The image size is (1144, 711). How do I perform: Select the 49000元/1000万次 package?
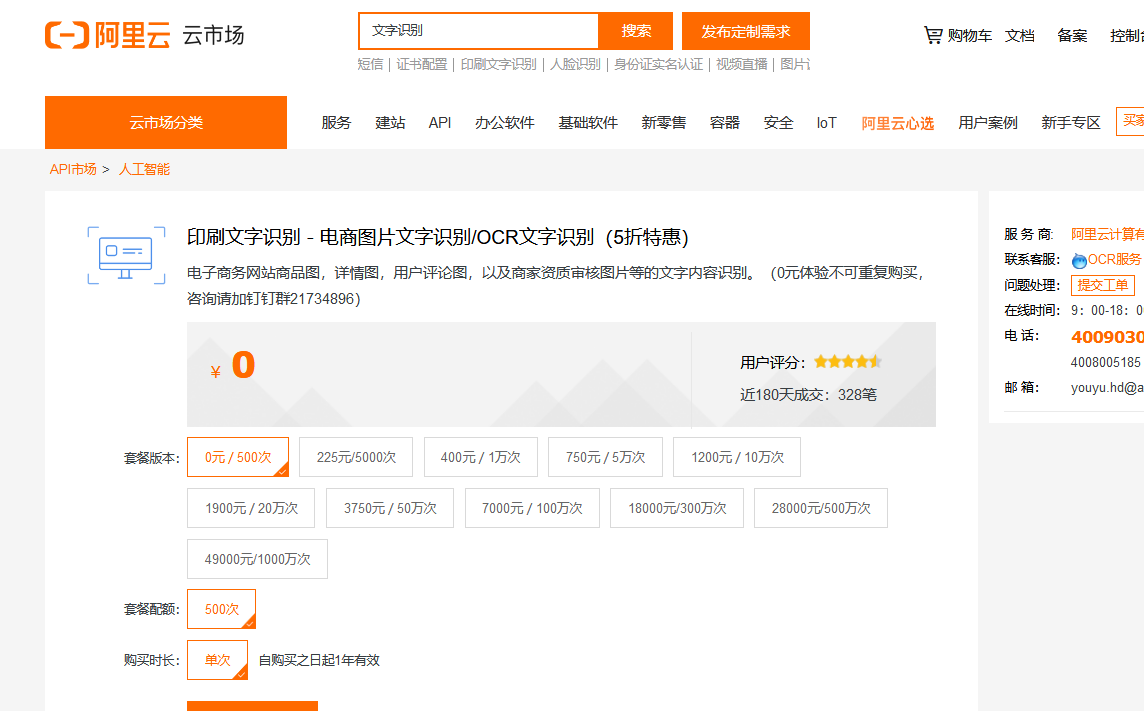[258, 559]
